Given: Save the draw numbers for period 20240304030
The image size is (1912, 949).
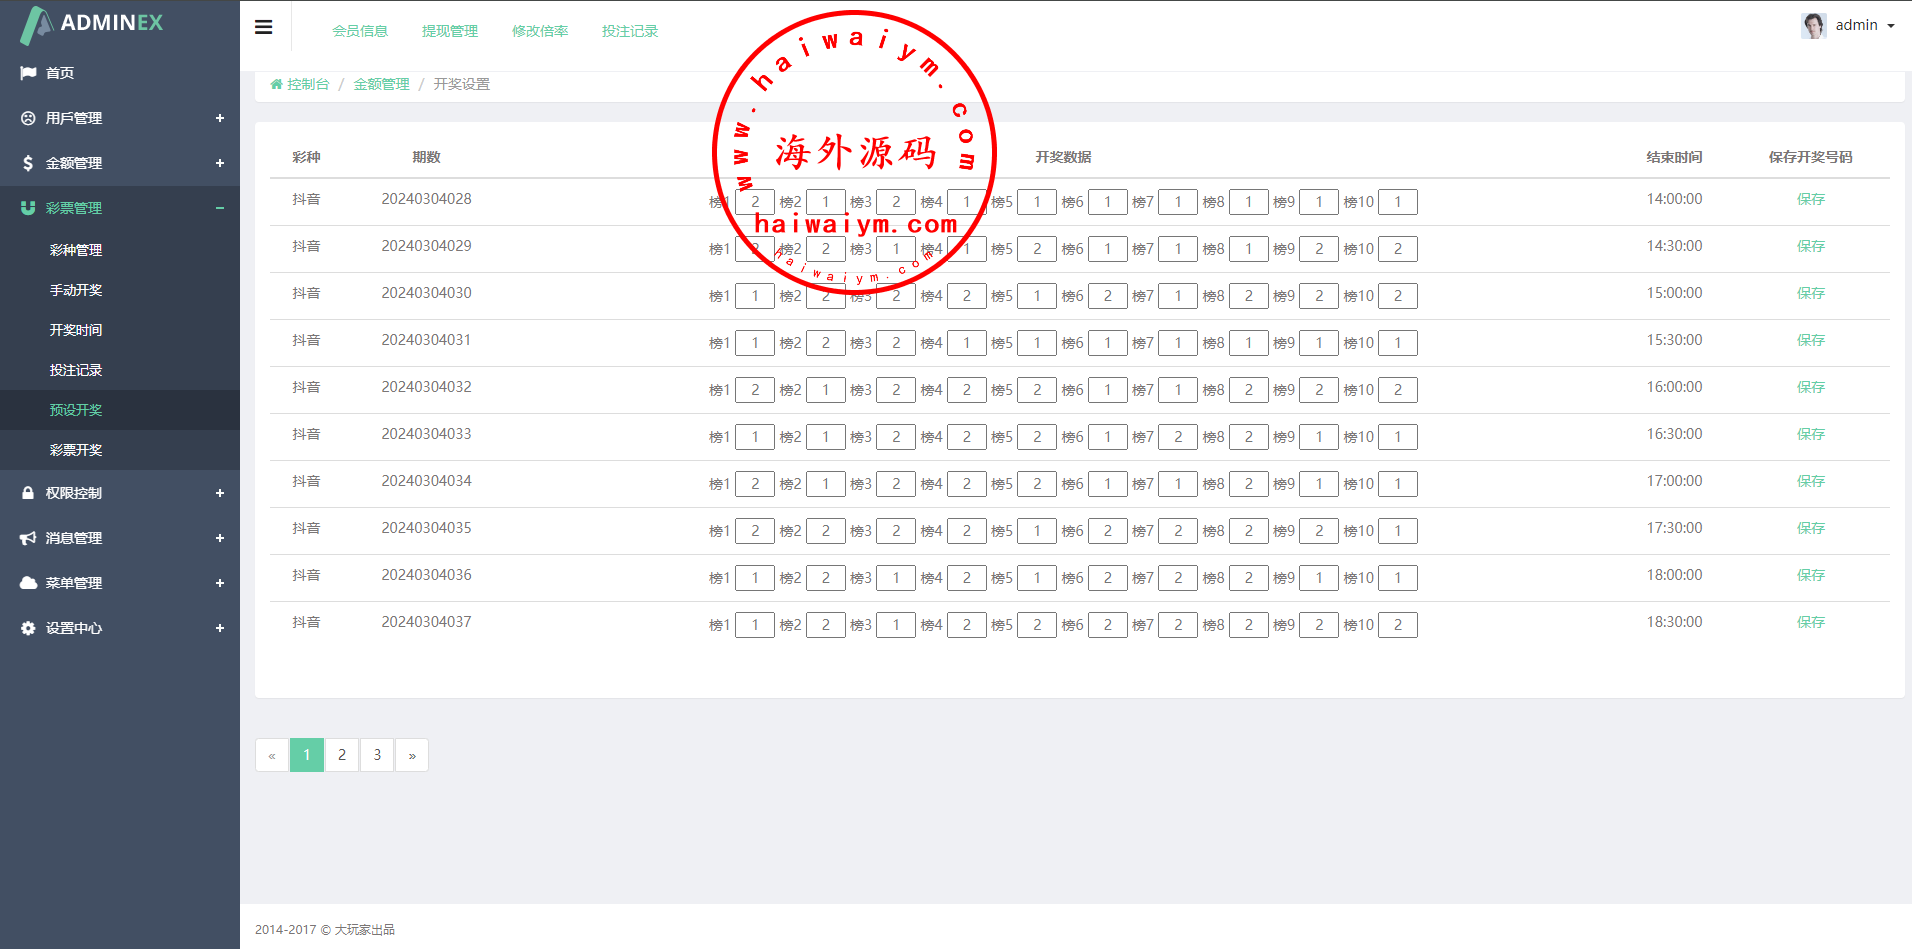Looking at the screenshot, I should (x=1810, y=293).
